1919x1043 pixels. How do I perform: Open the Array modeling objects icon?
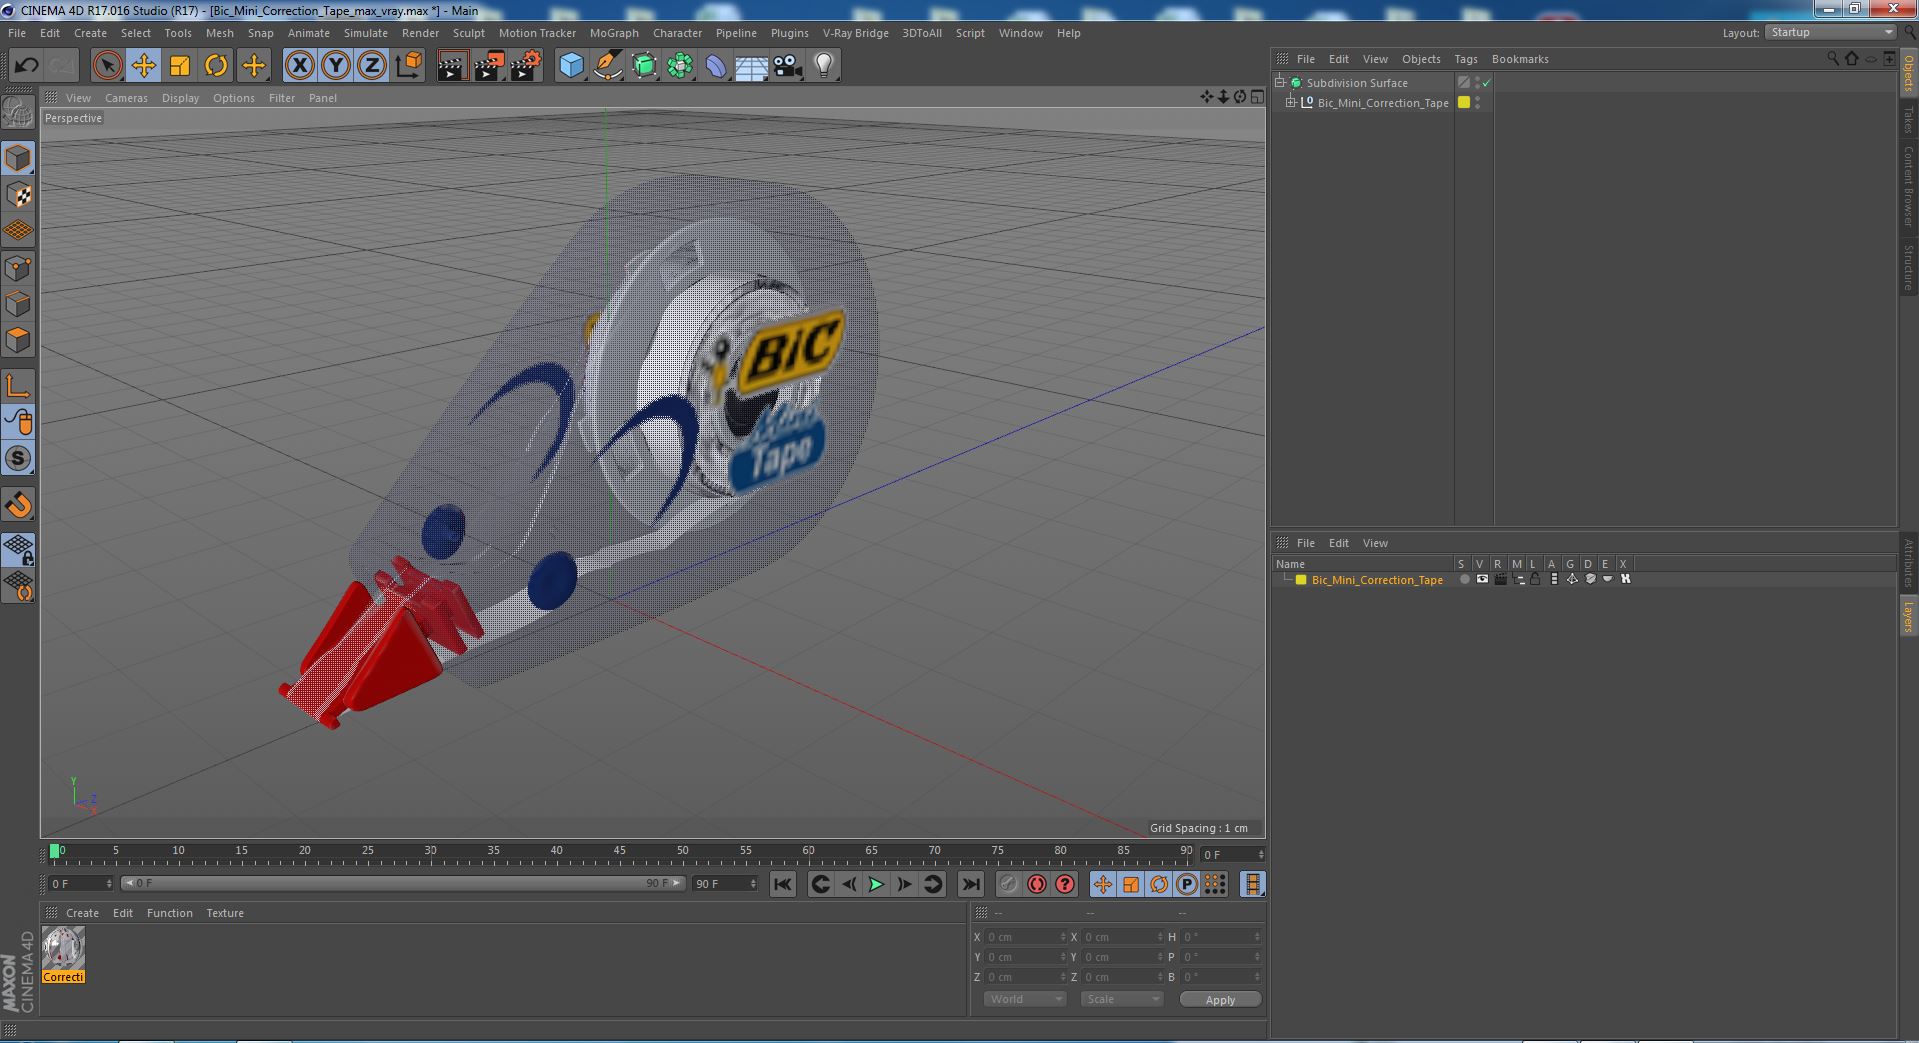pos(680,66)
